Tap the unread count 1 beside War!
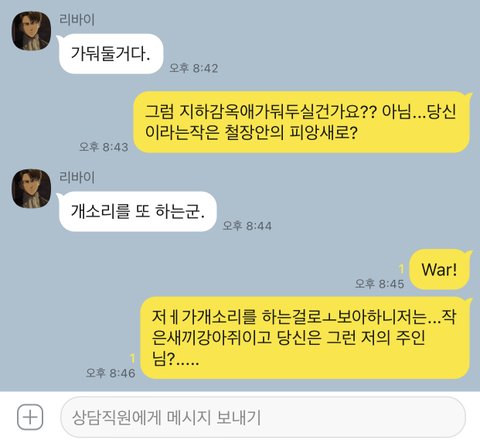Viewport: 480px width, 443px height. click(x=401, y=269)
